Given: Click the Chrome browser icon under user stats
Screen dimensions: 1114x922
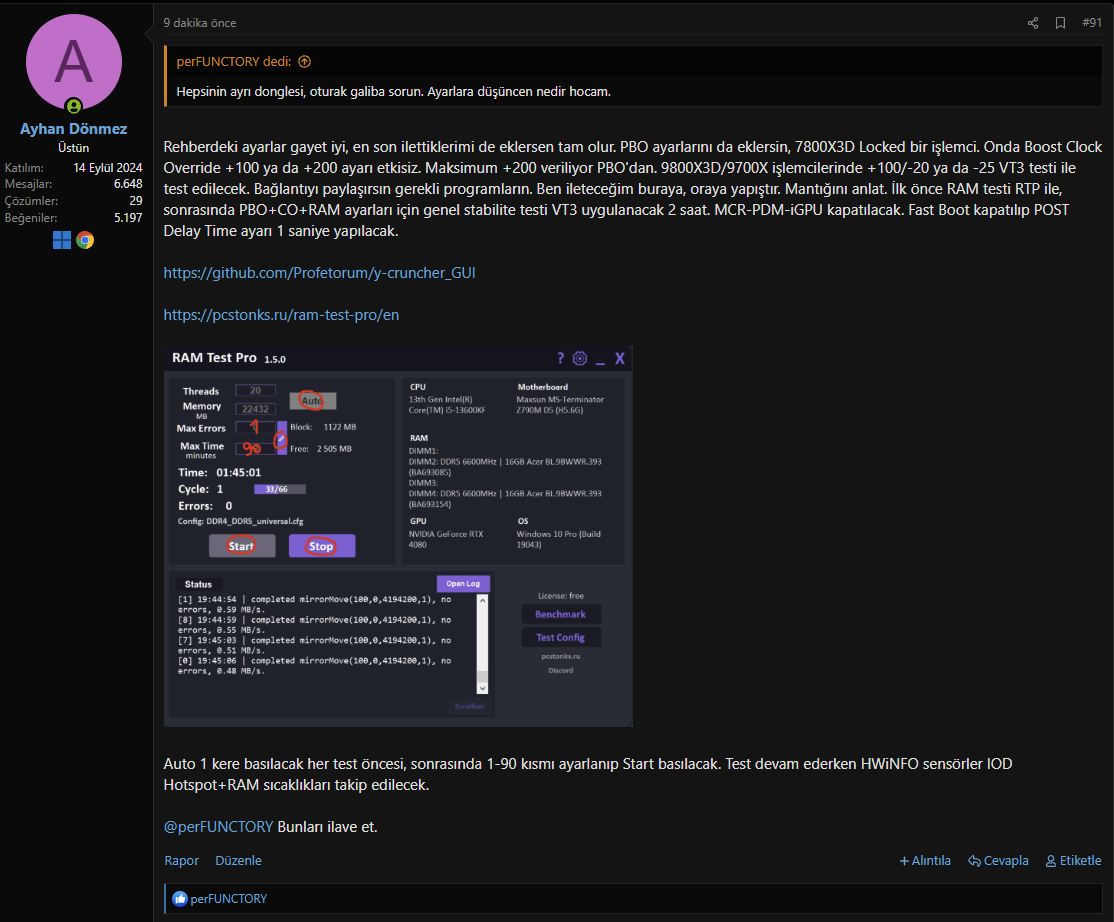Looking at the screenshot, I should pos(85,240).
